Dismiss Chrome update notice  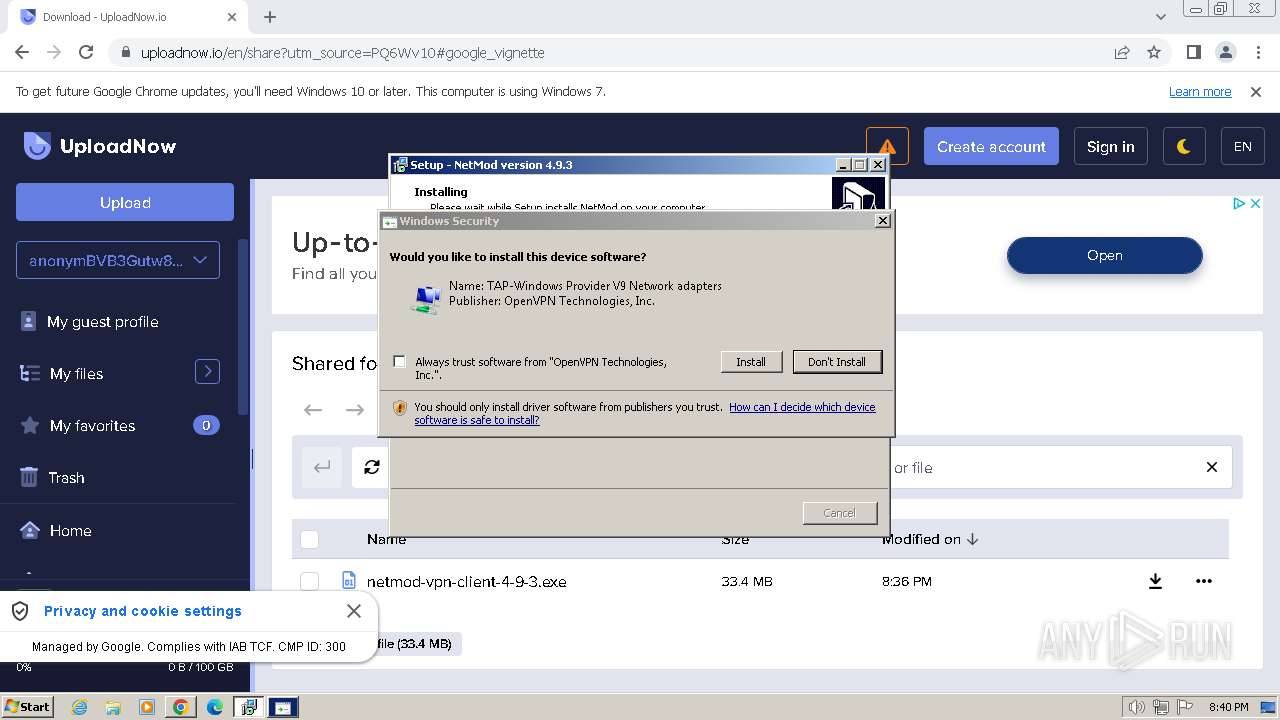tap(1256, 91)
